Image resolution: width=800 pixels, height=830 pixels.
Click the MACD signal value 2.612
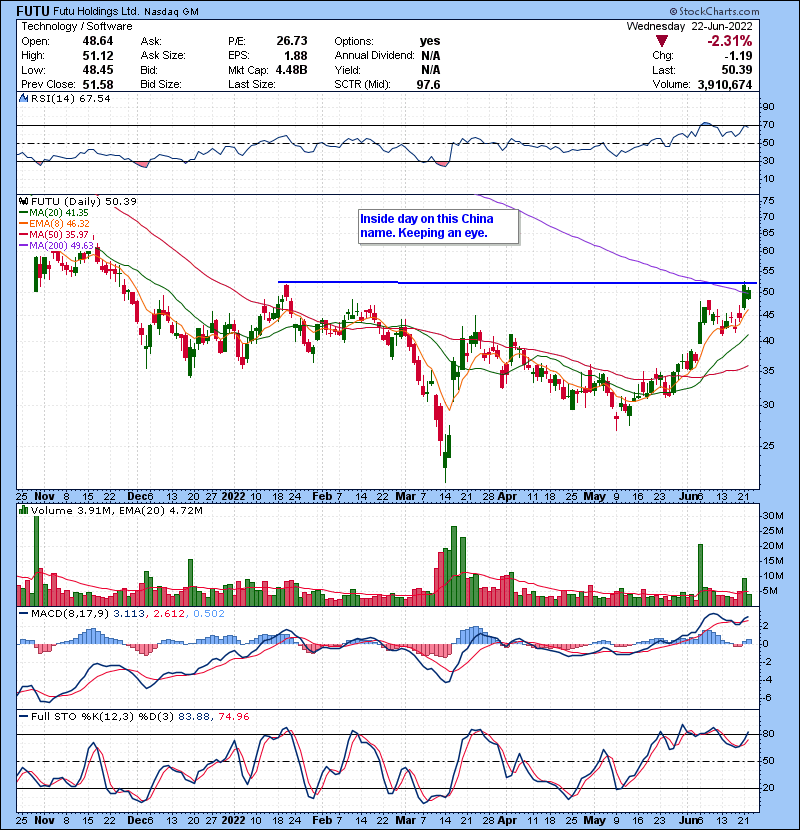click(169, 614)
